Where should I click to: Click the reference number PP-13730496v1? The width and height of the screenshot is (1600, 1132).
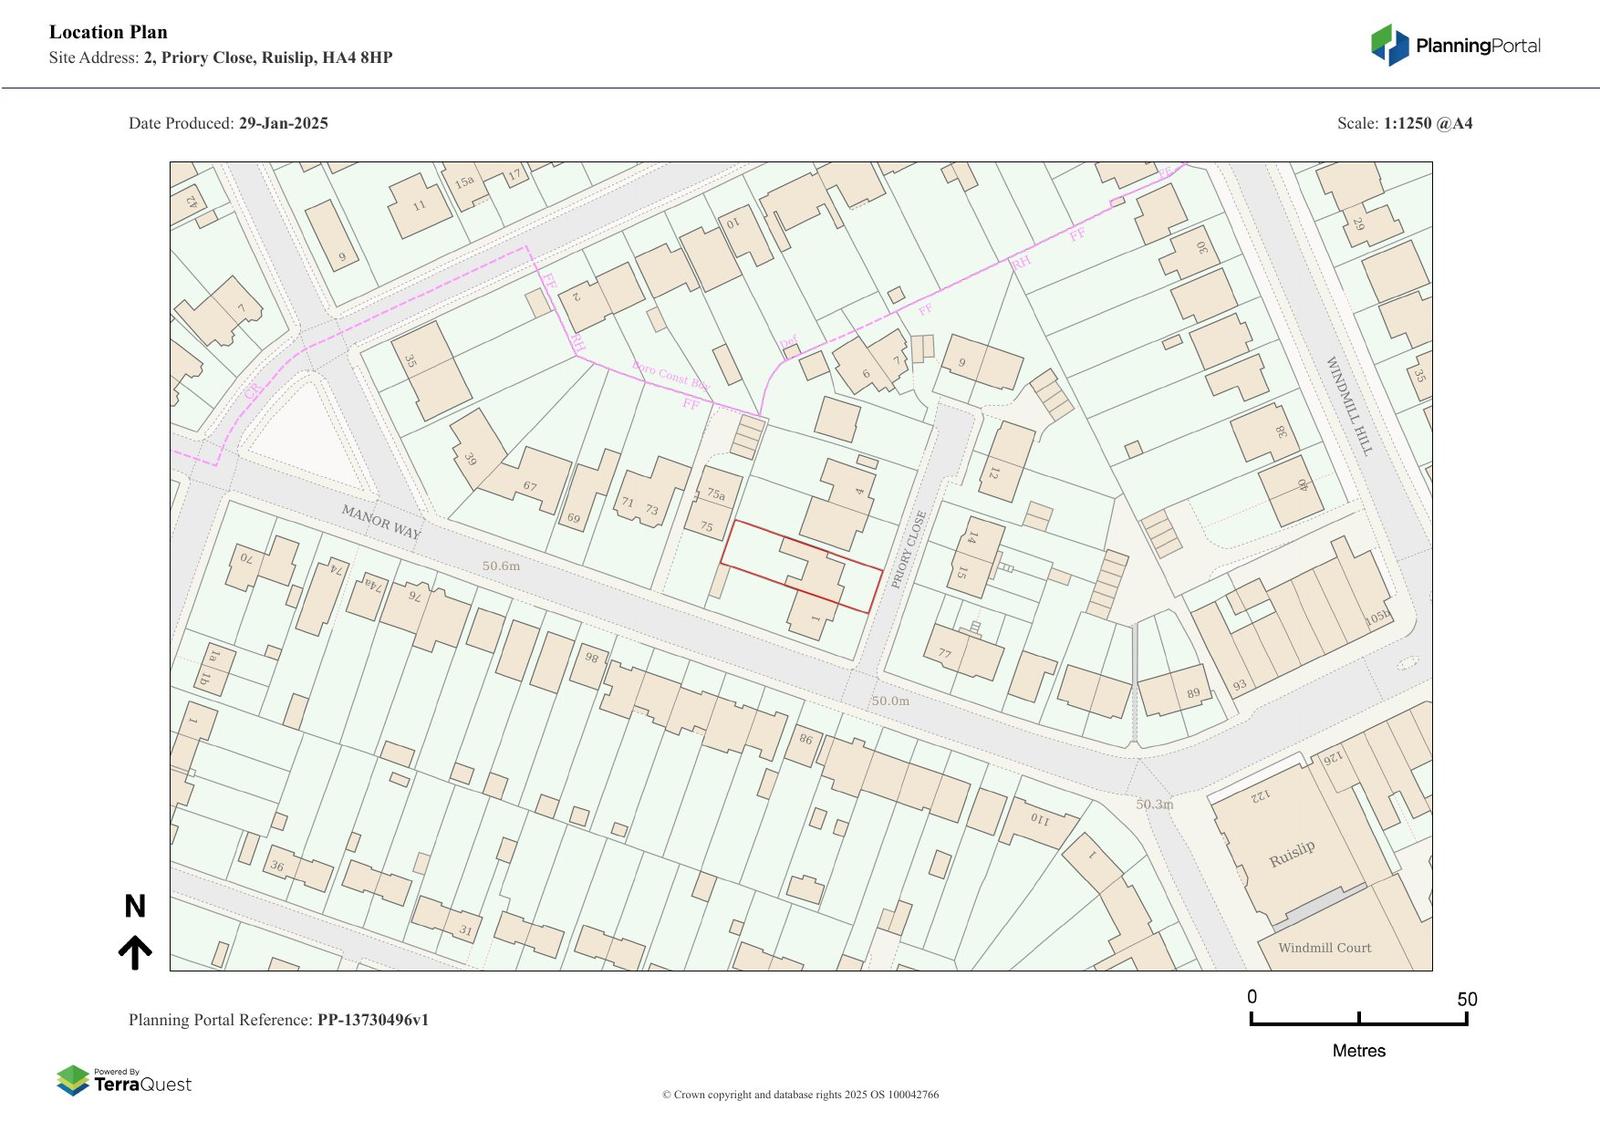(x=373, y=1020)
